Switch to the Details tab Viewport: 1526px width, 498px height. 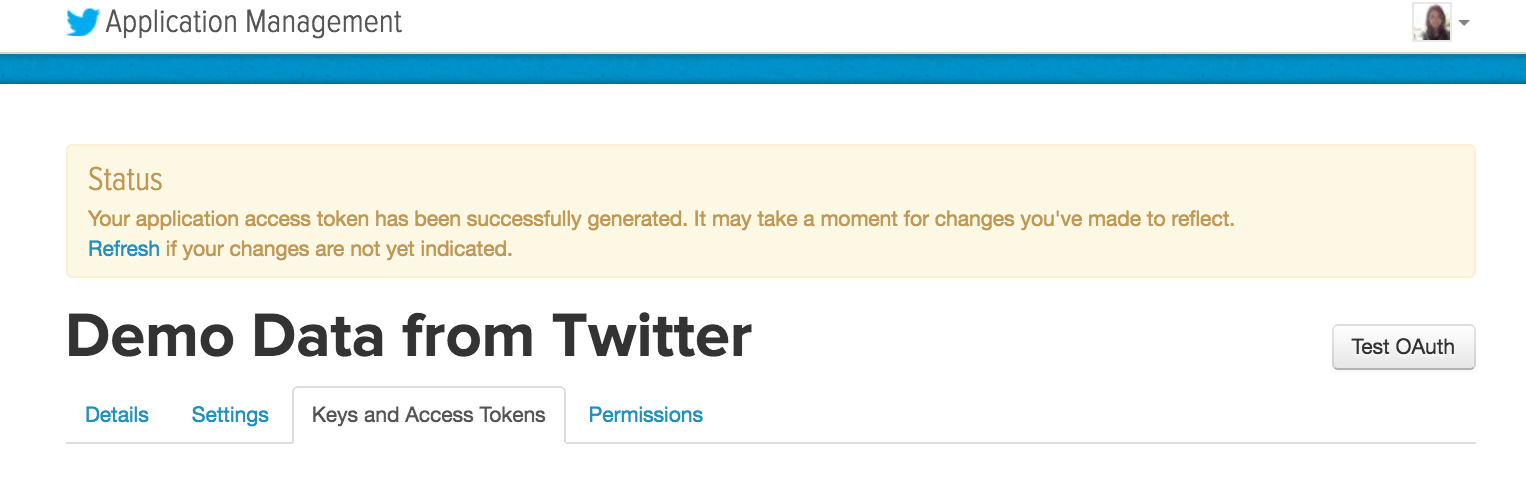click(x=117, y=415)
